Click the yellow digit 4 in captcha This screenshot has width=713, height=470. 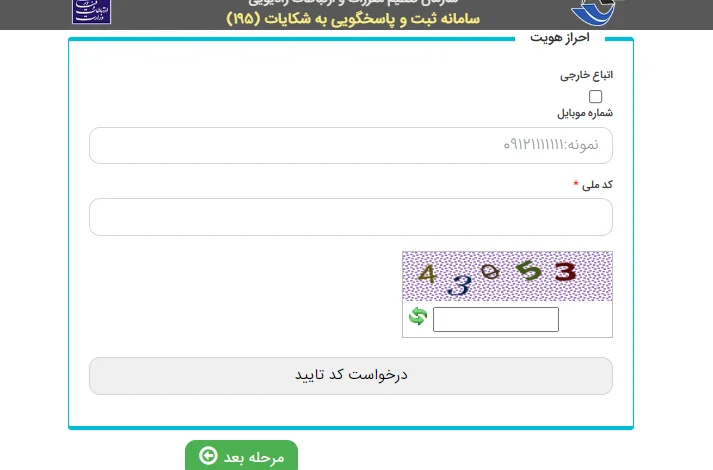427,274
